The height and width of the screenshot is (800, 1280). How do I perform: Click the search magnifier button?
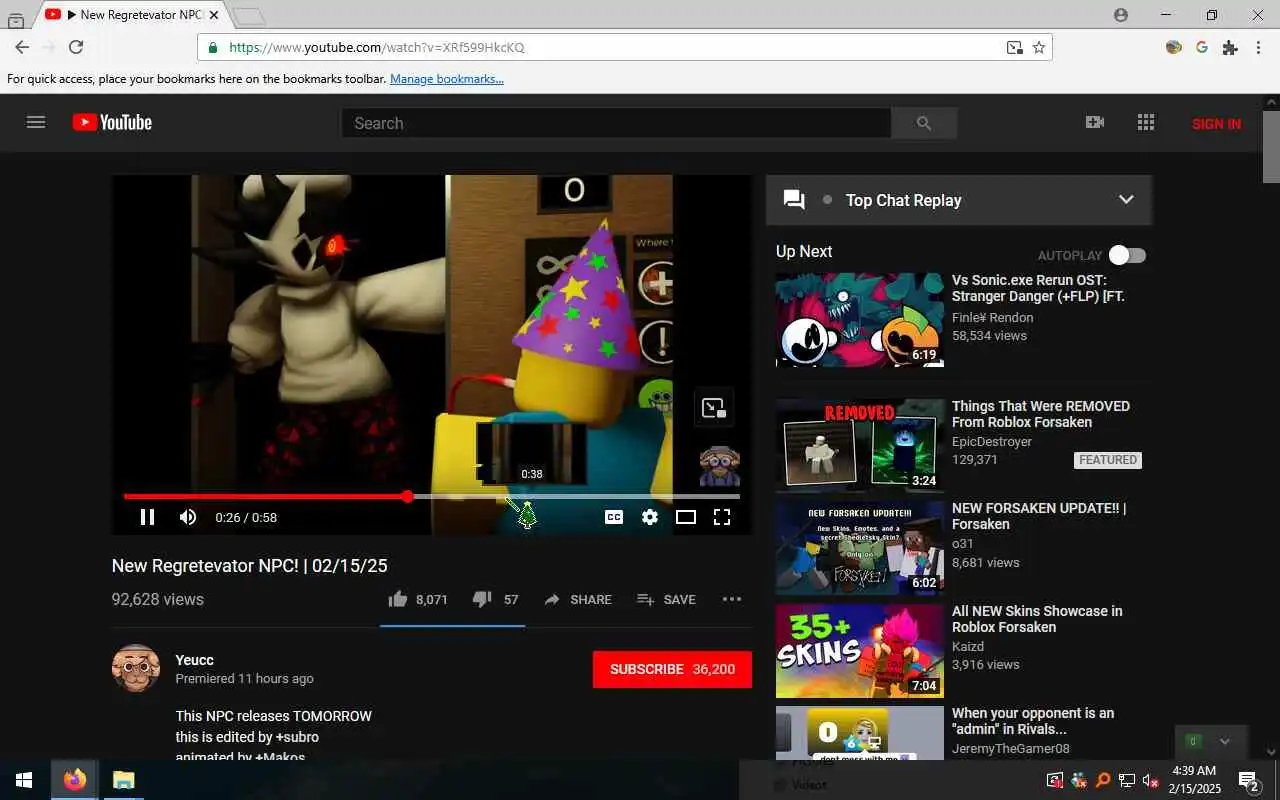(924, 123)
